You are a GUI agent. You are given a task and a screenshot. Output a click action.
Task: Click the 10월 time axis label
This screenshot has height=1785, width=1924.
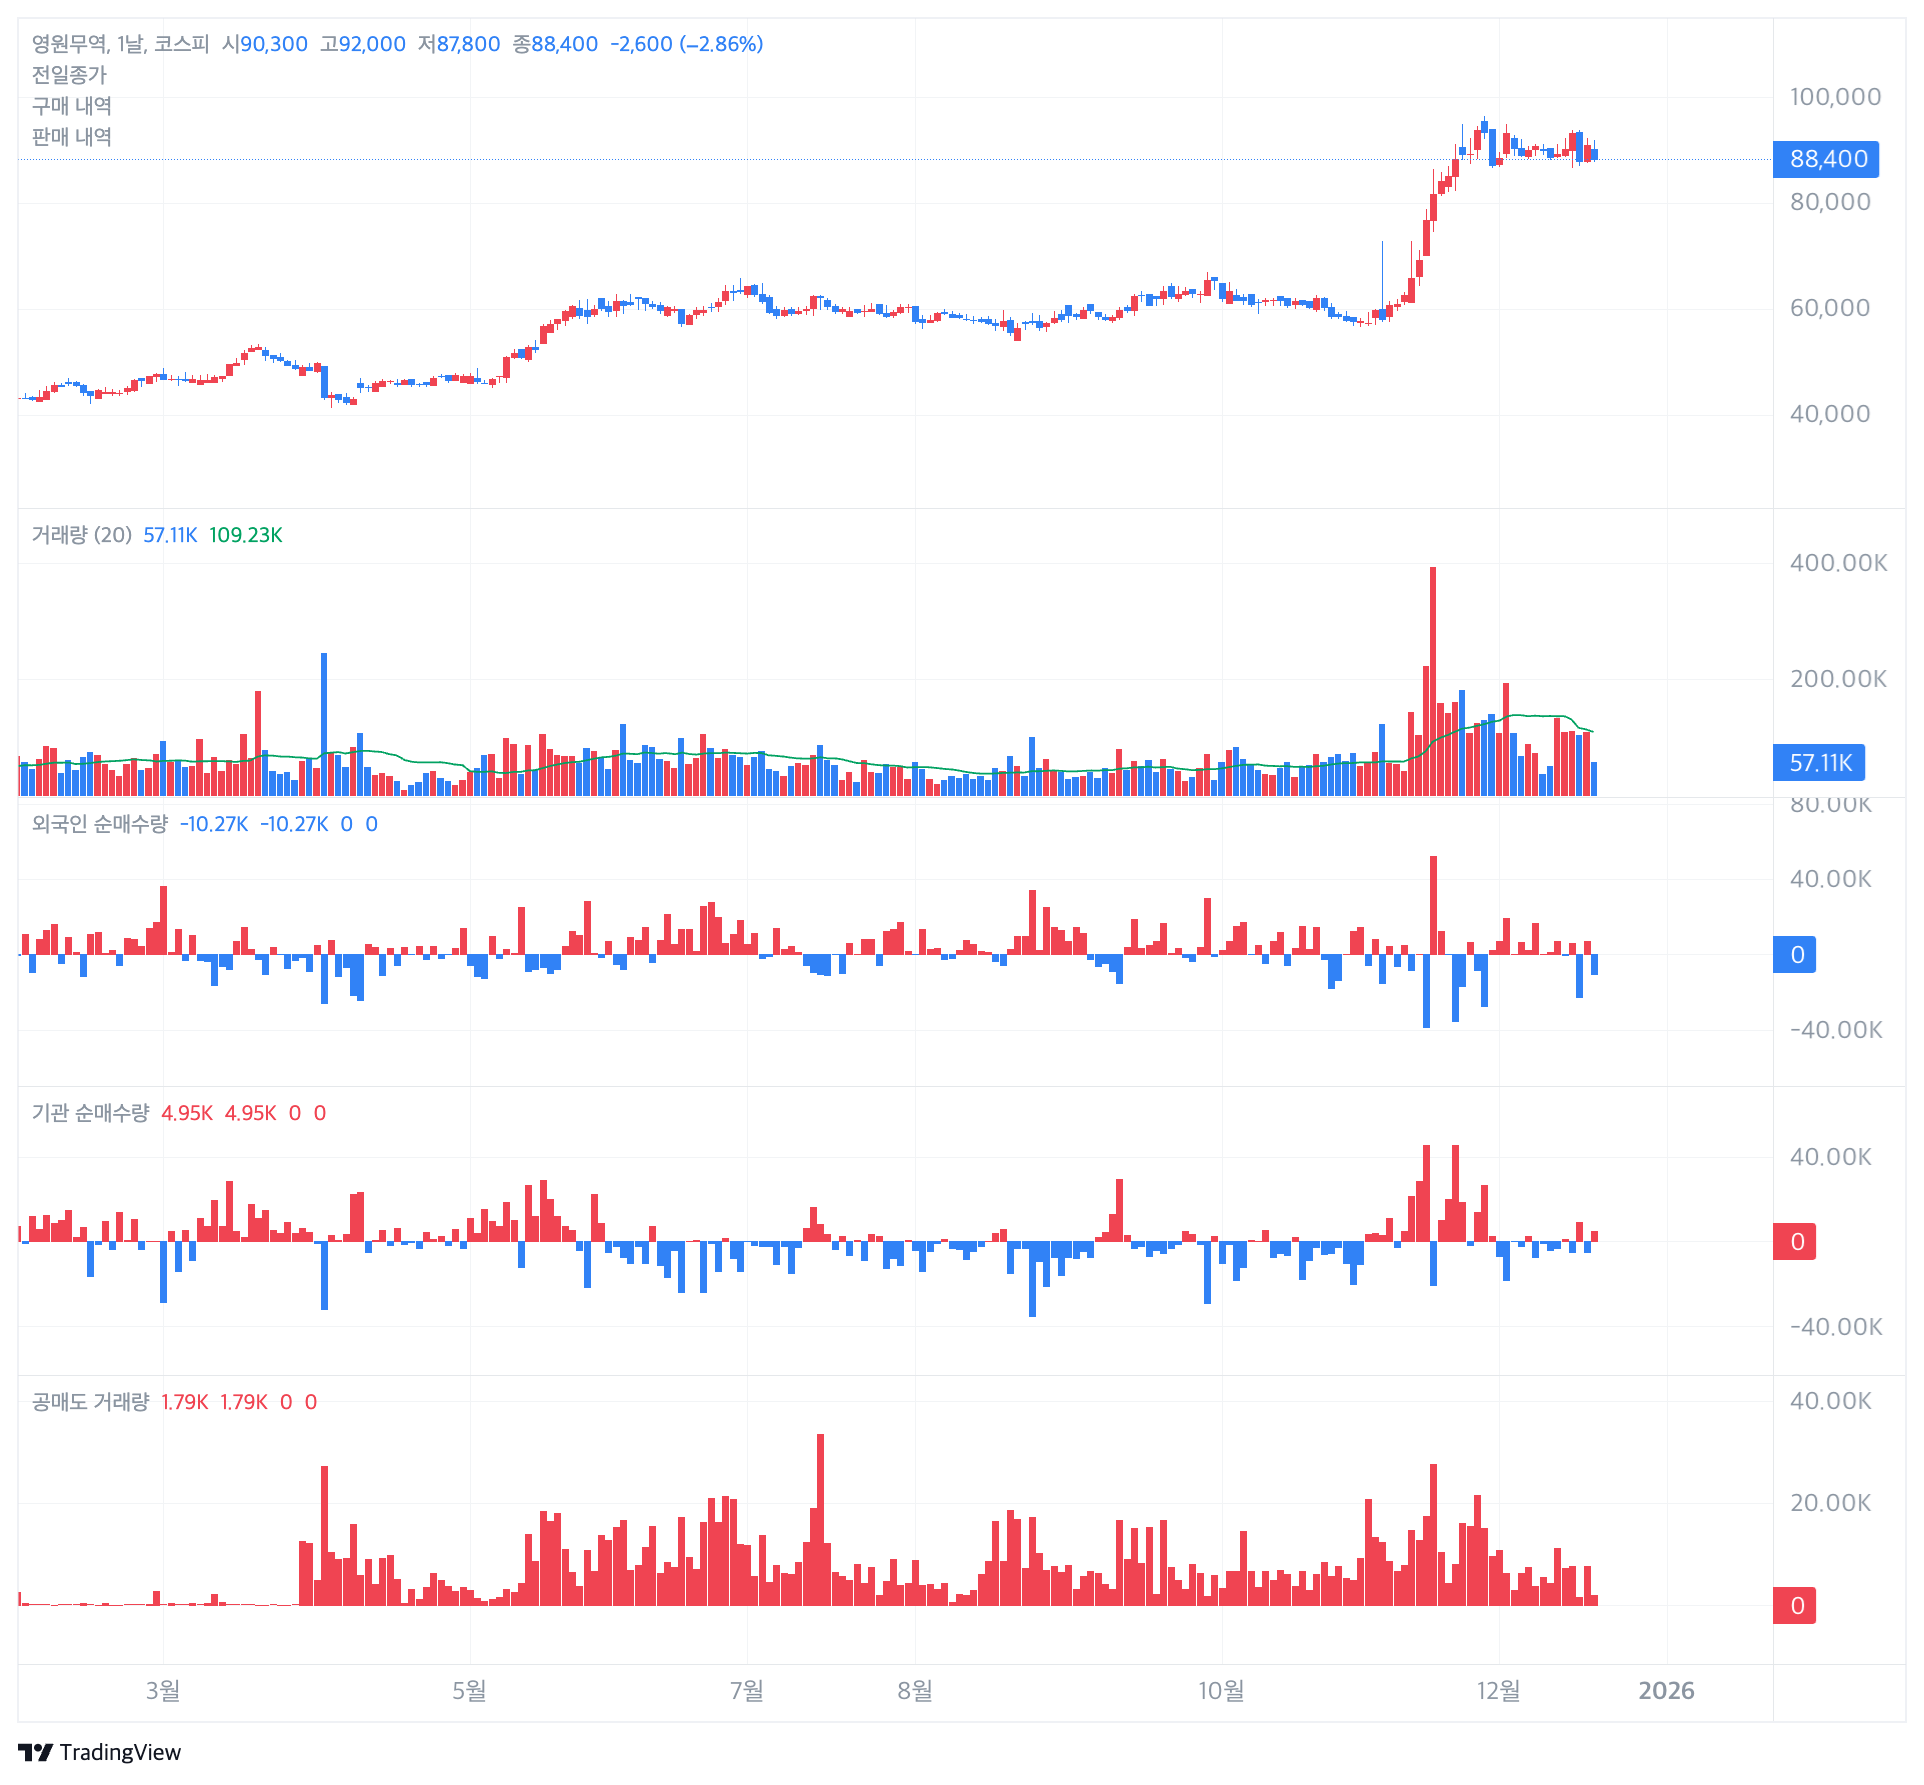1221,1691
